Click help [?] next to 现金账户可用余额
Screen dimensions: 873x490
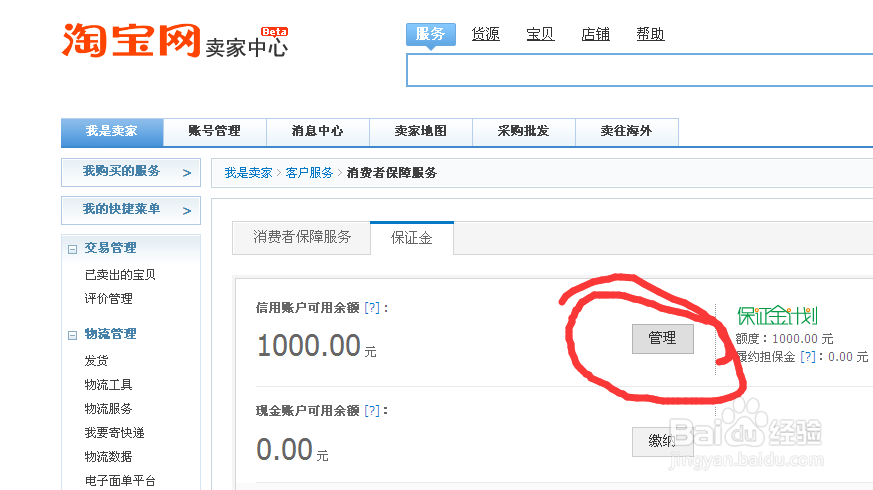point(372,411)
